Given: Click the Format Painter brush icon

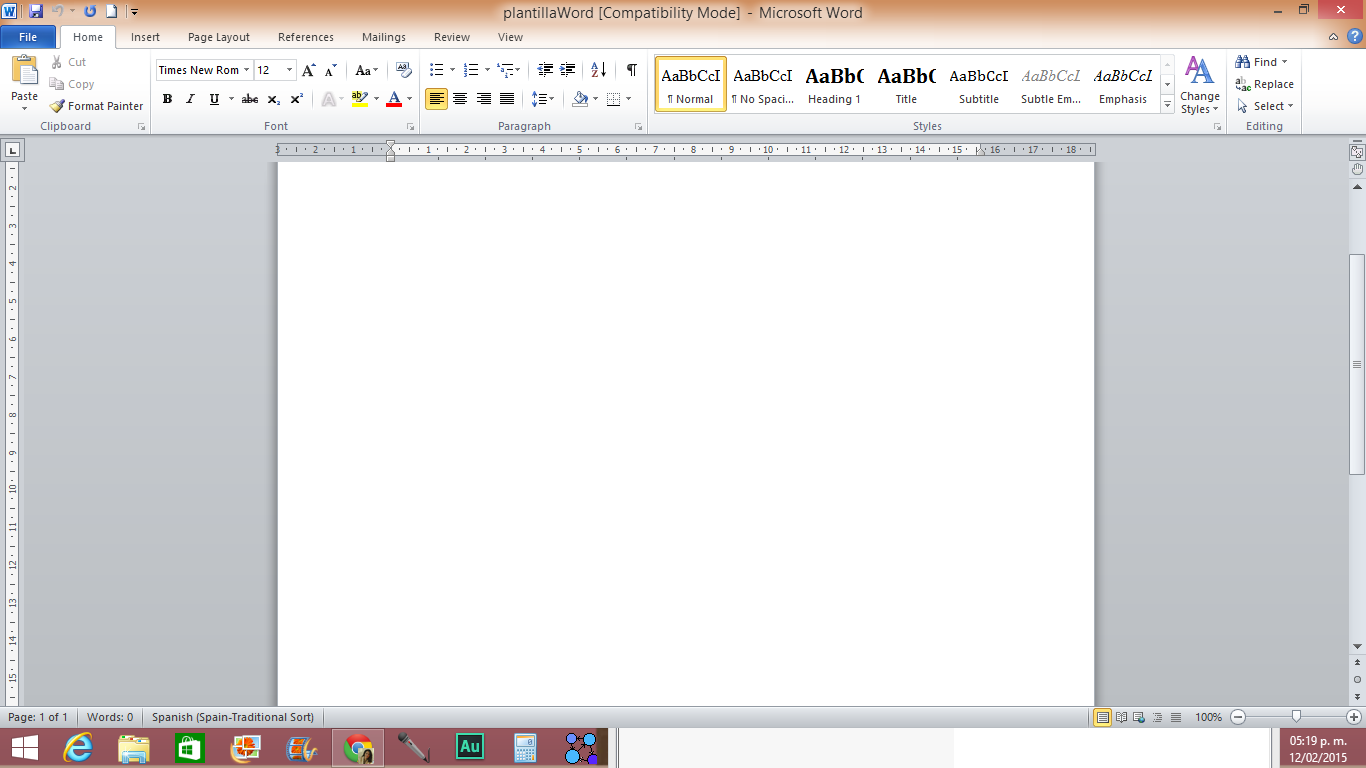Looking at the screenshot, I should coord(58,106).
